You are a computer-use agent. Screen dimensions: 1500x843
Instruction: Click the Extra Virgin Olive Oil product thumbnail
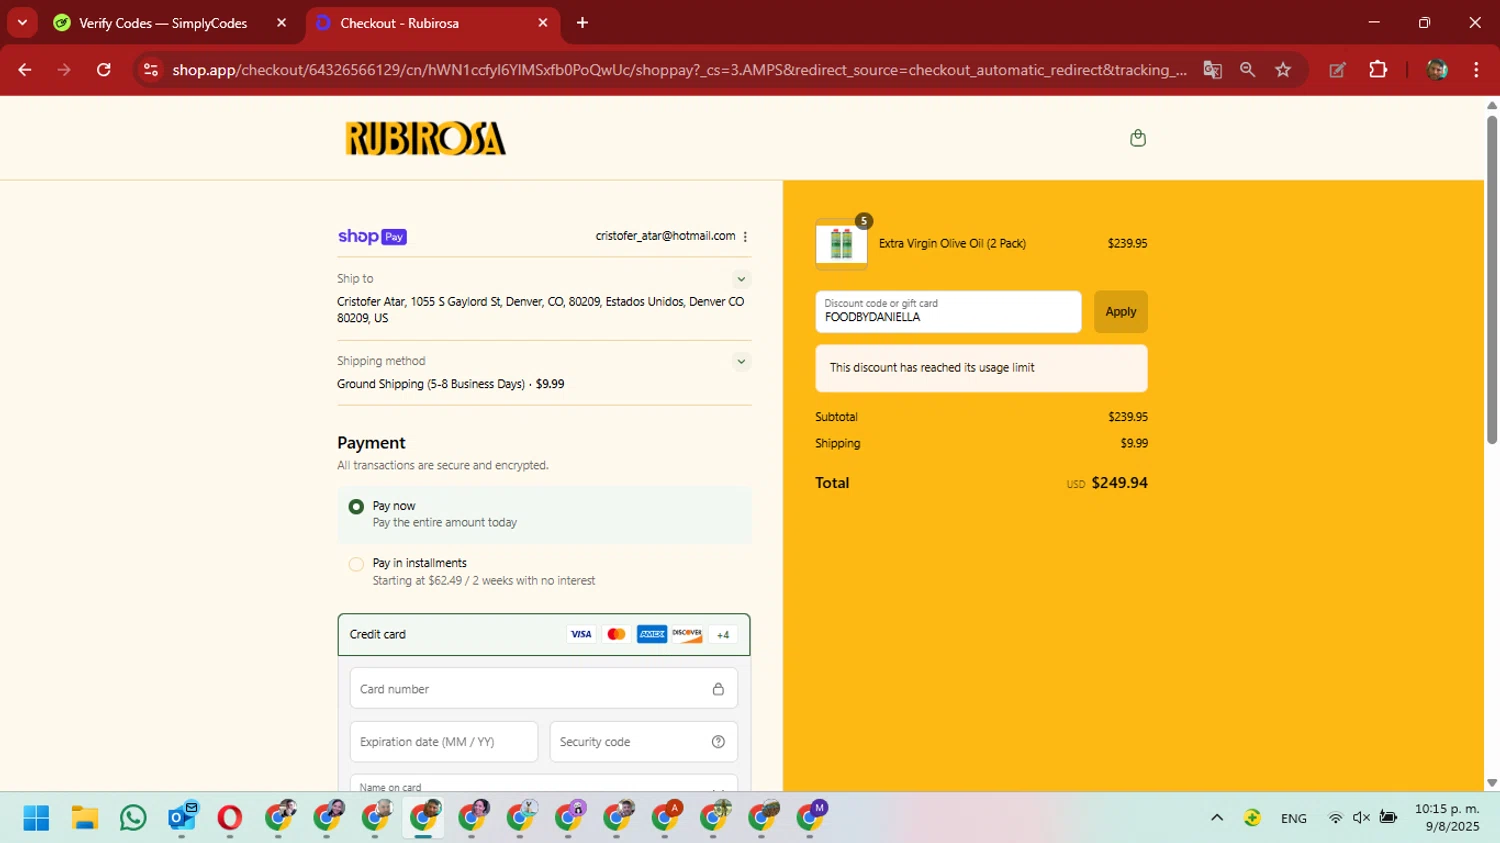point(841,244)
